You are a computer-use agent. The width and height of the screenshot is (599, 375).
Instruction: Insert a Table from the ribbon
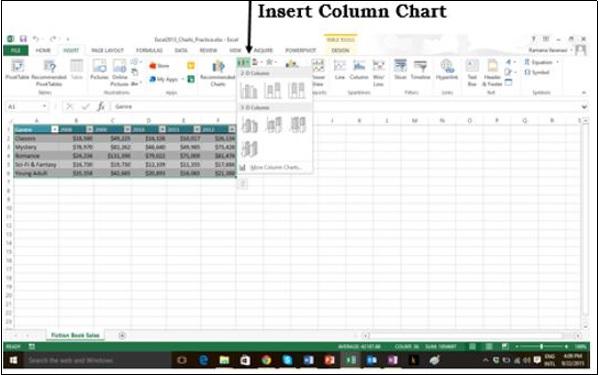click(76, 69)
